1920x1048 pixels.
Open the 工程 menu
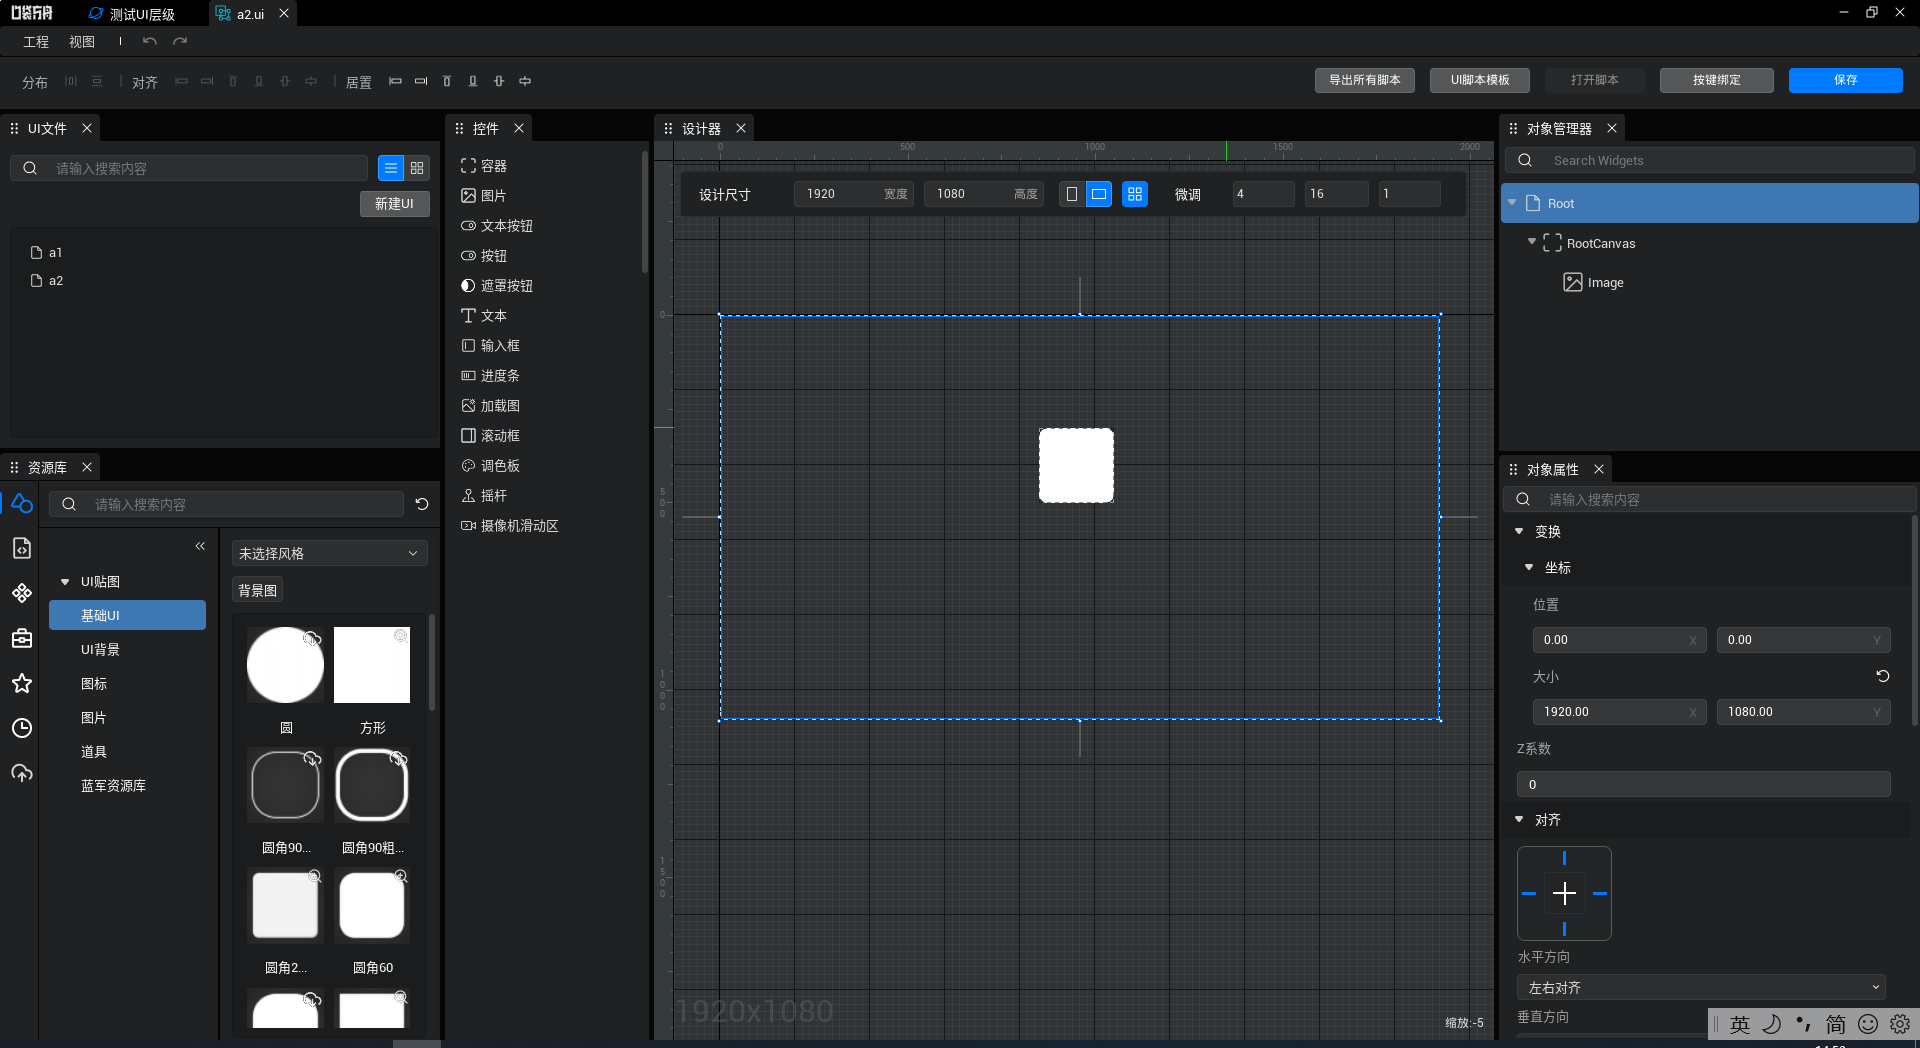pos(36,42)
